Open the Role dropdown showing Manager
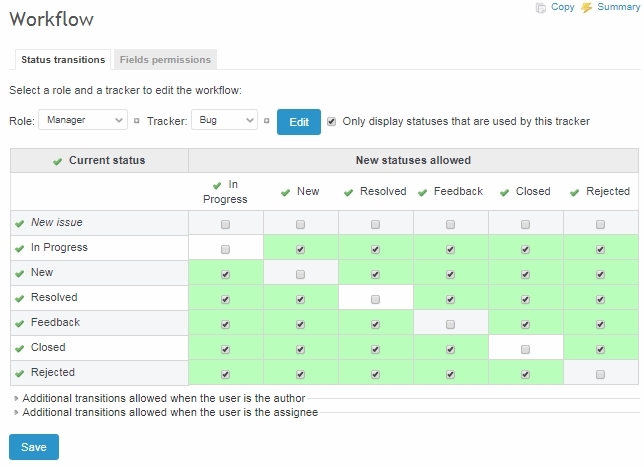Screen dimensions: 644x466 (83, 121)
